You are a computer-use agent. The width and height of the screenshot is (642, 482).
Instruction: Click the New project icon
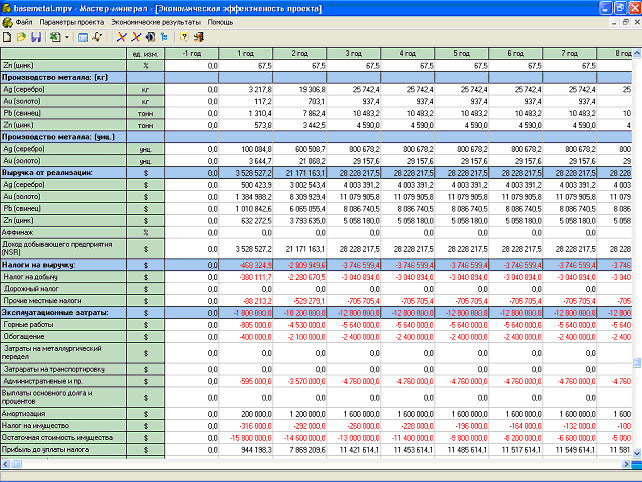(8, 37)
